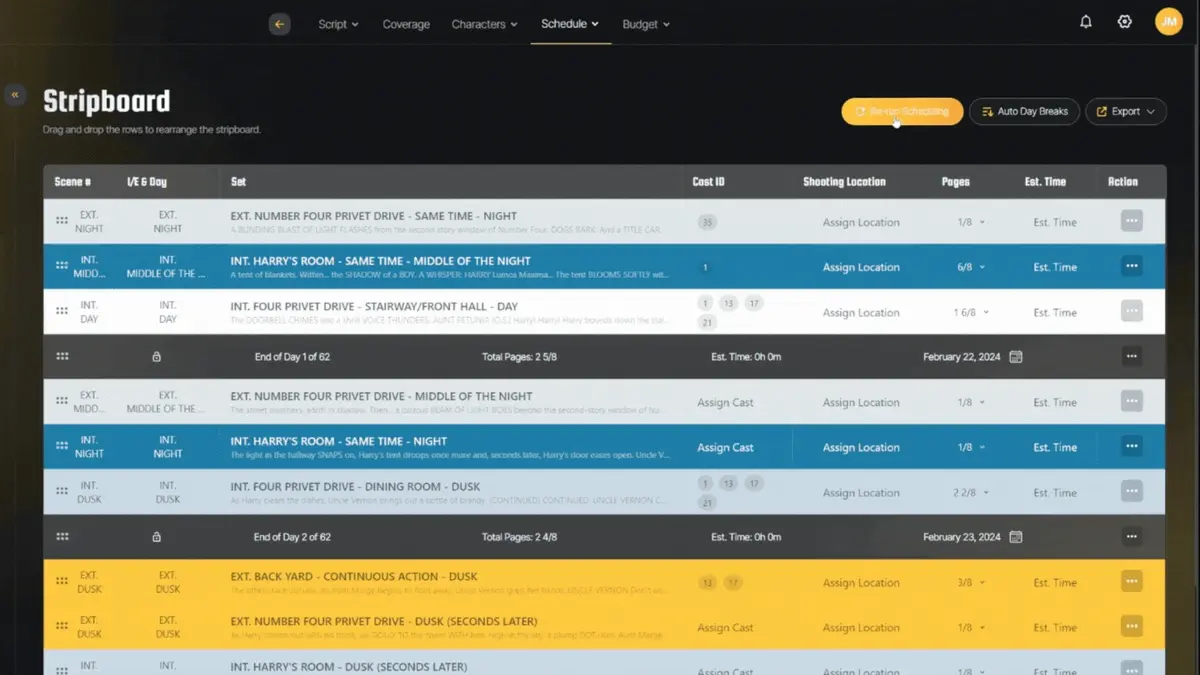Open the settings gear icon
1200x675 pixels.
pyautogui.click(x=1125, y=22)
